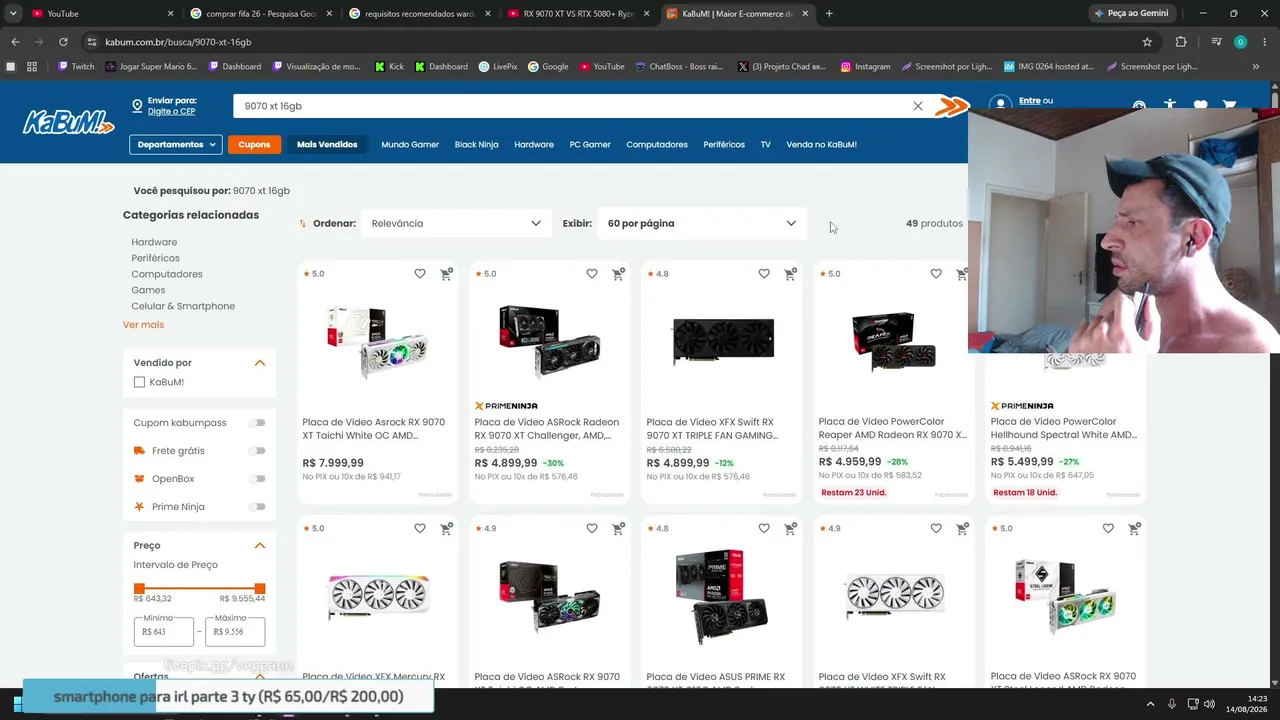The width and height of the screenshot is (1280, 720).
Task: Open the Twitch bookmark
Action: point(76,67)
